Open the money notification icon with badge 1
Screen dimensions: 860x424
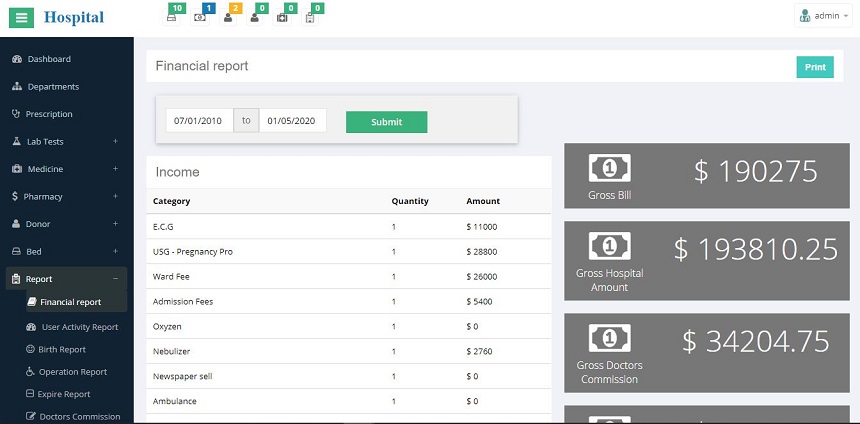(200, 18)
